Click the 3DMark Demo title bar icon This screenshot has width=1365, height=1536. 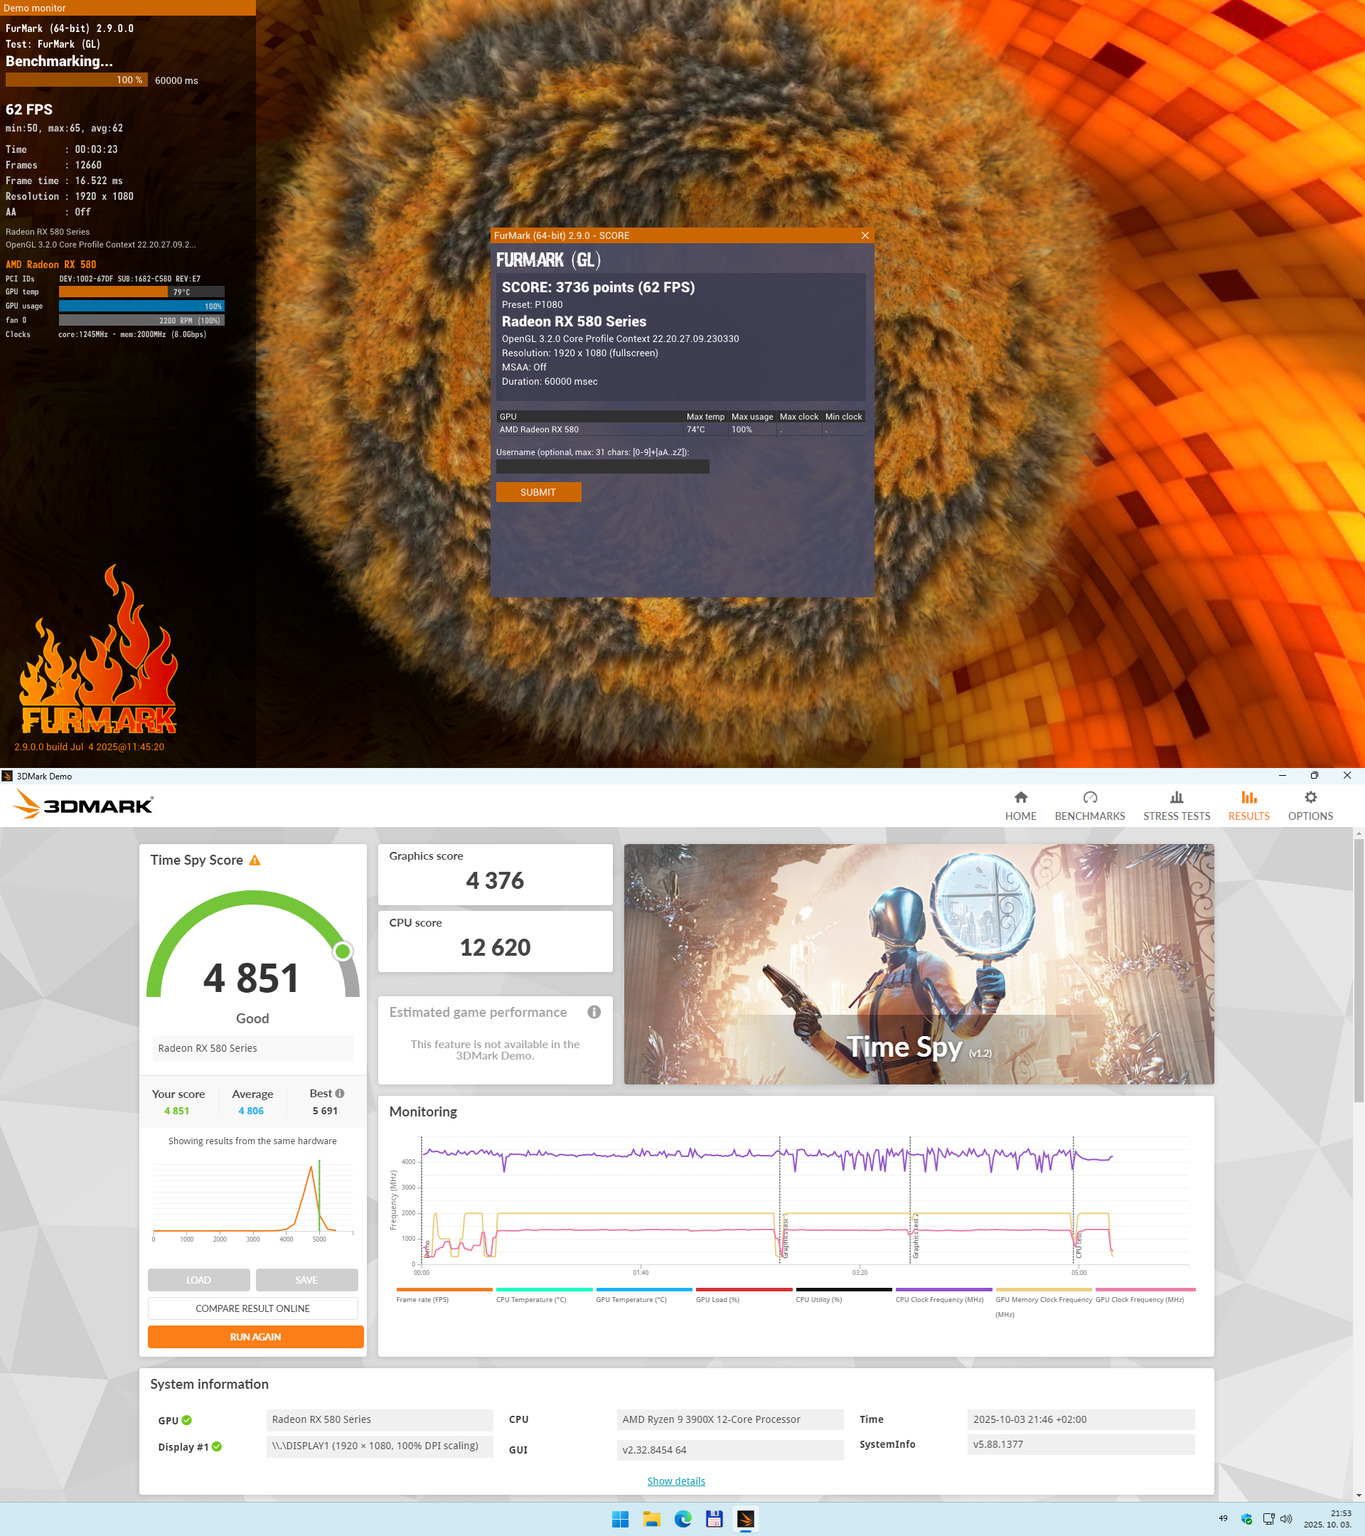(8, 776)
